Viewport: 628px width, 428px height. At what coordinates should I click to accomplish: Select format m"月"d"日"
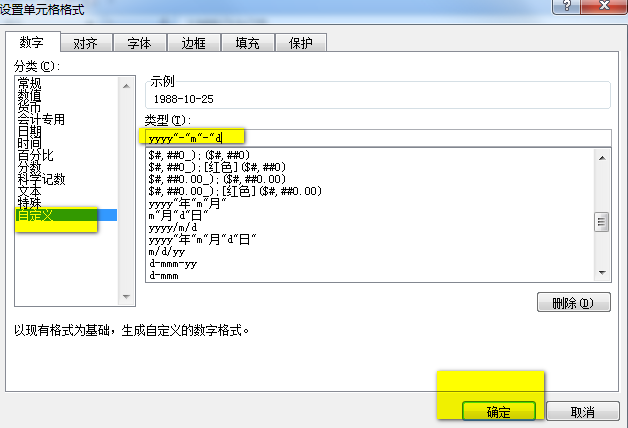point(178,215)
